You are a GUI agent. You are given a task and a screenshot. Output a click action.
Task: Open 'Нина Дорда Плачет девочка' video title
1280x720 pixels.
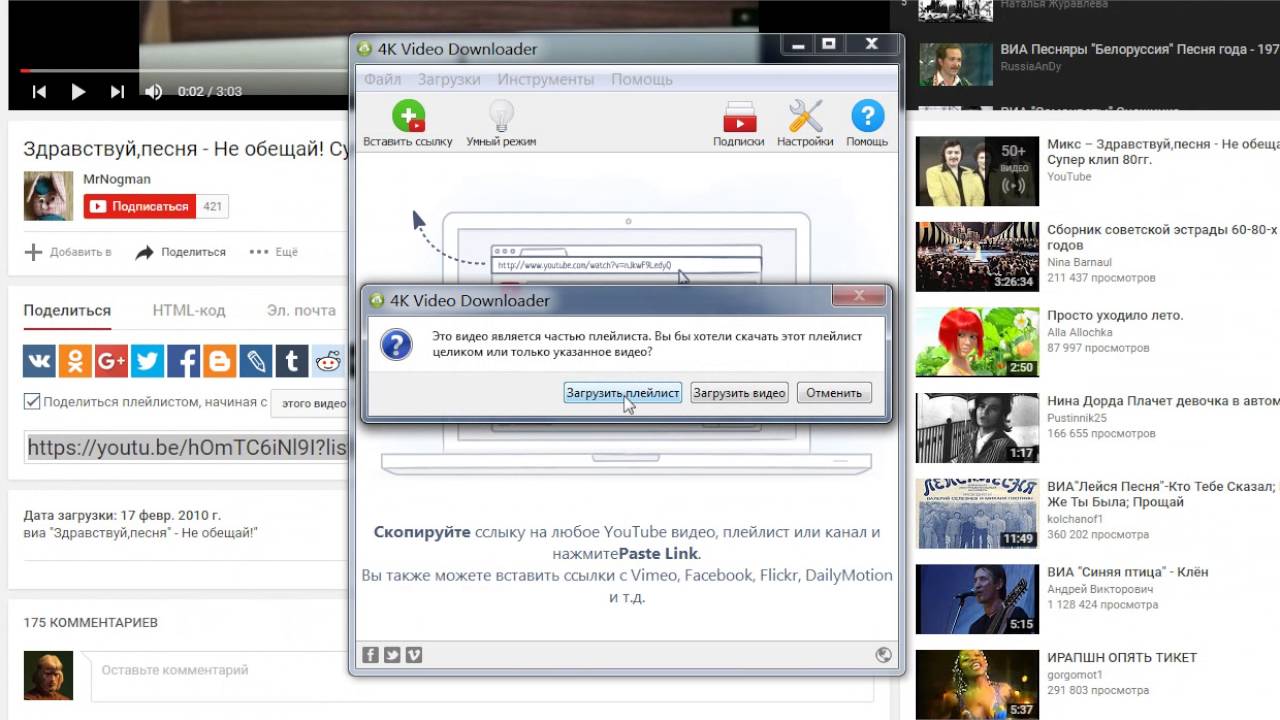pyautogui.click(x=1163, y=401)
